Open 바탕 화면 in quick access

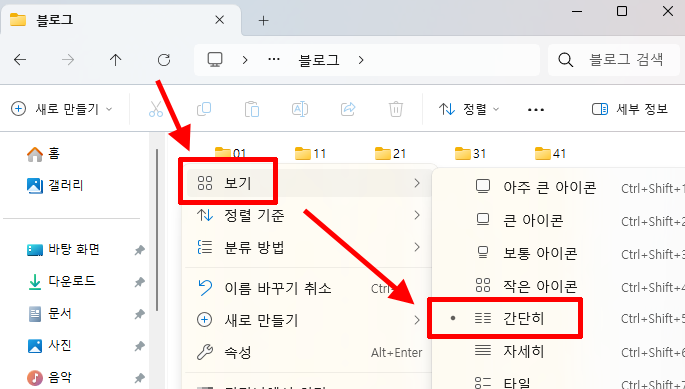63,250
